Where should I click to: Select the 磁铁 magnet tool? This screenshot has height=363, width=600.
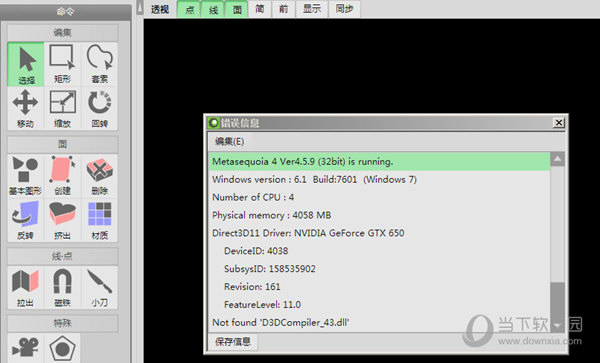tap(62, 288)
